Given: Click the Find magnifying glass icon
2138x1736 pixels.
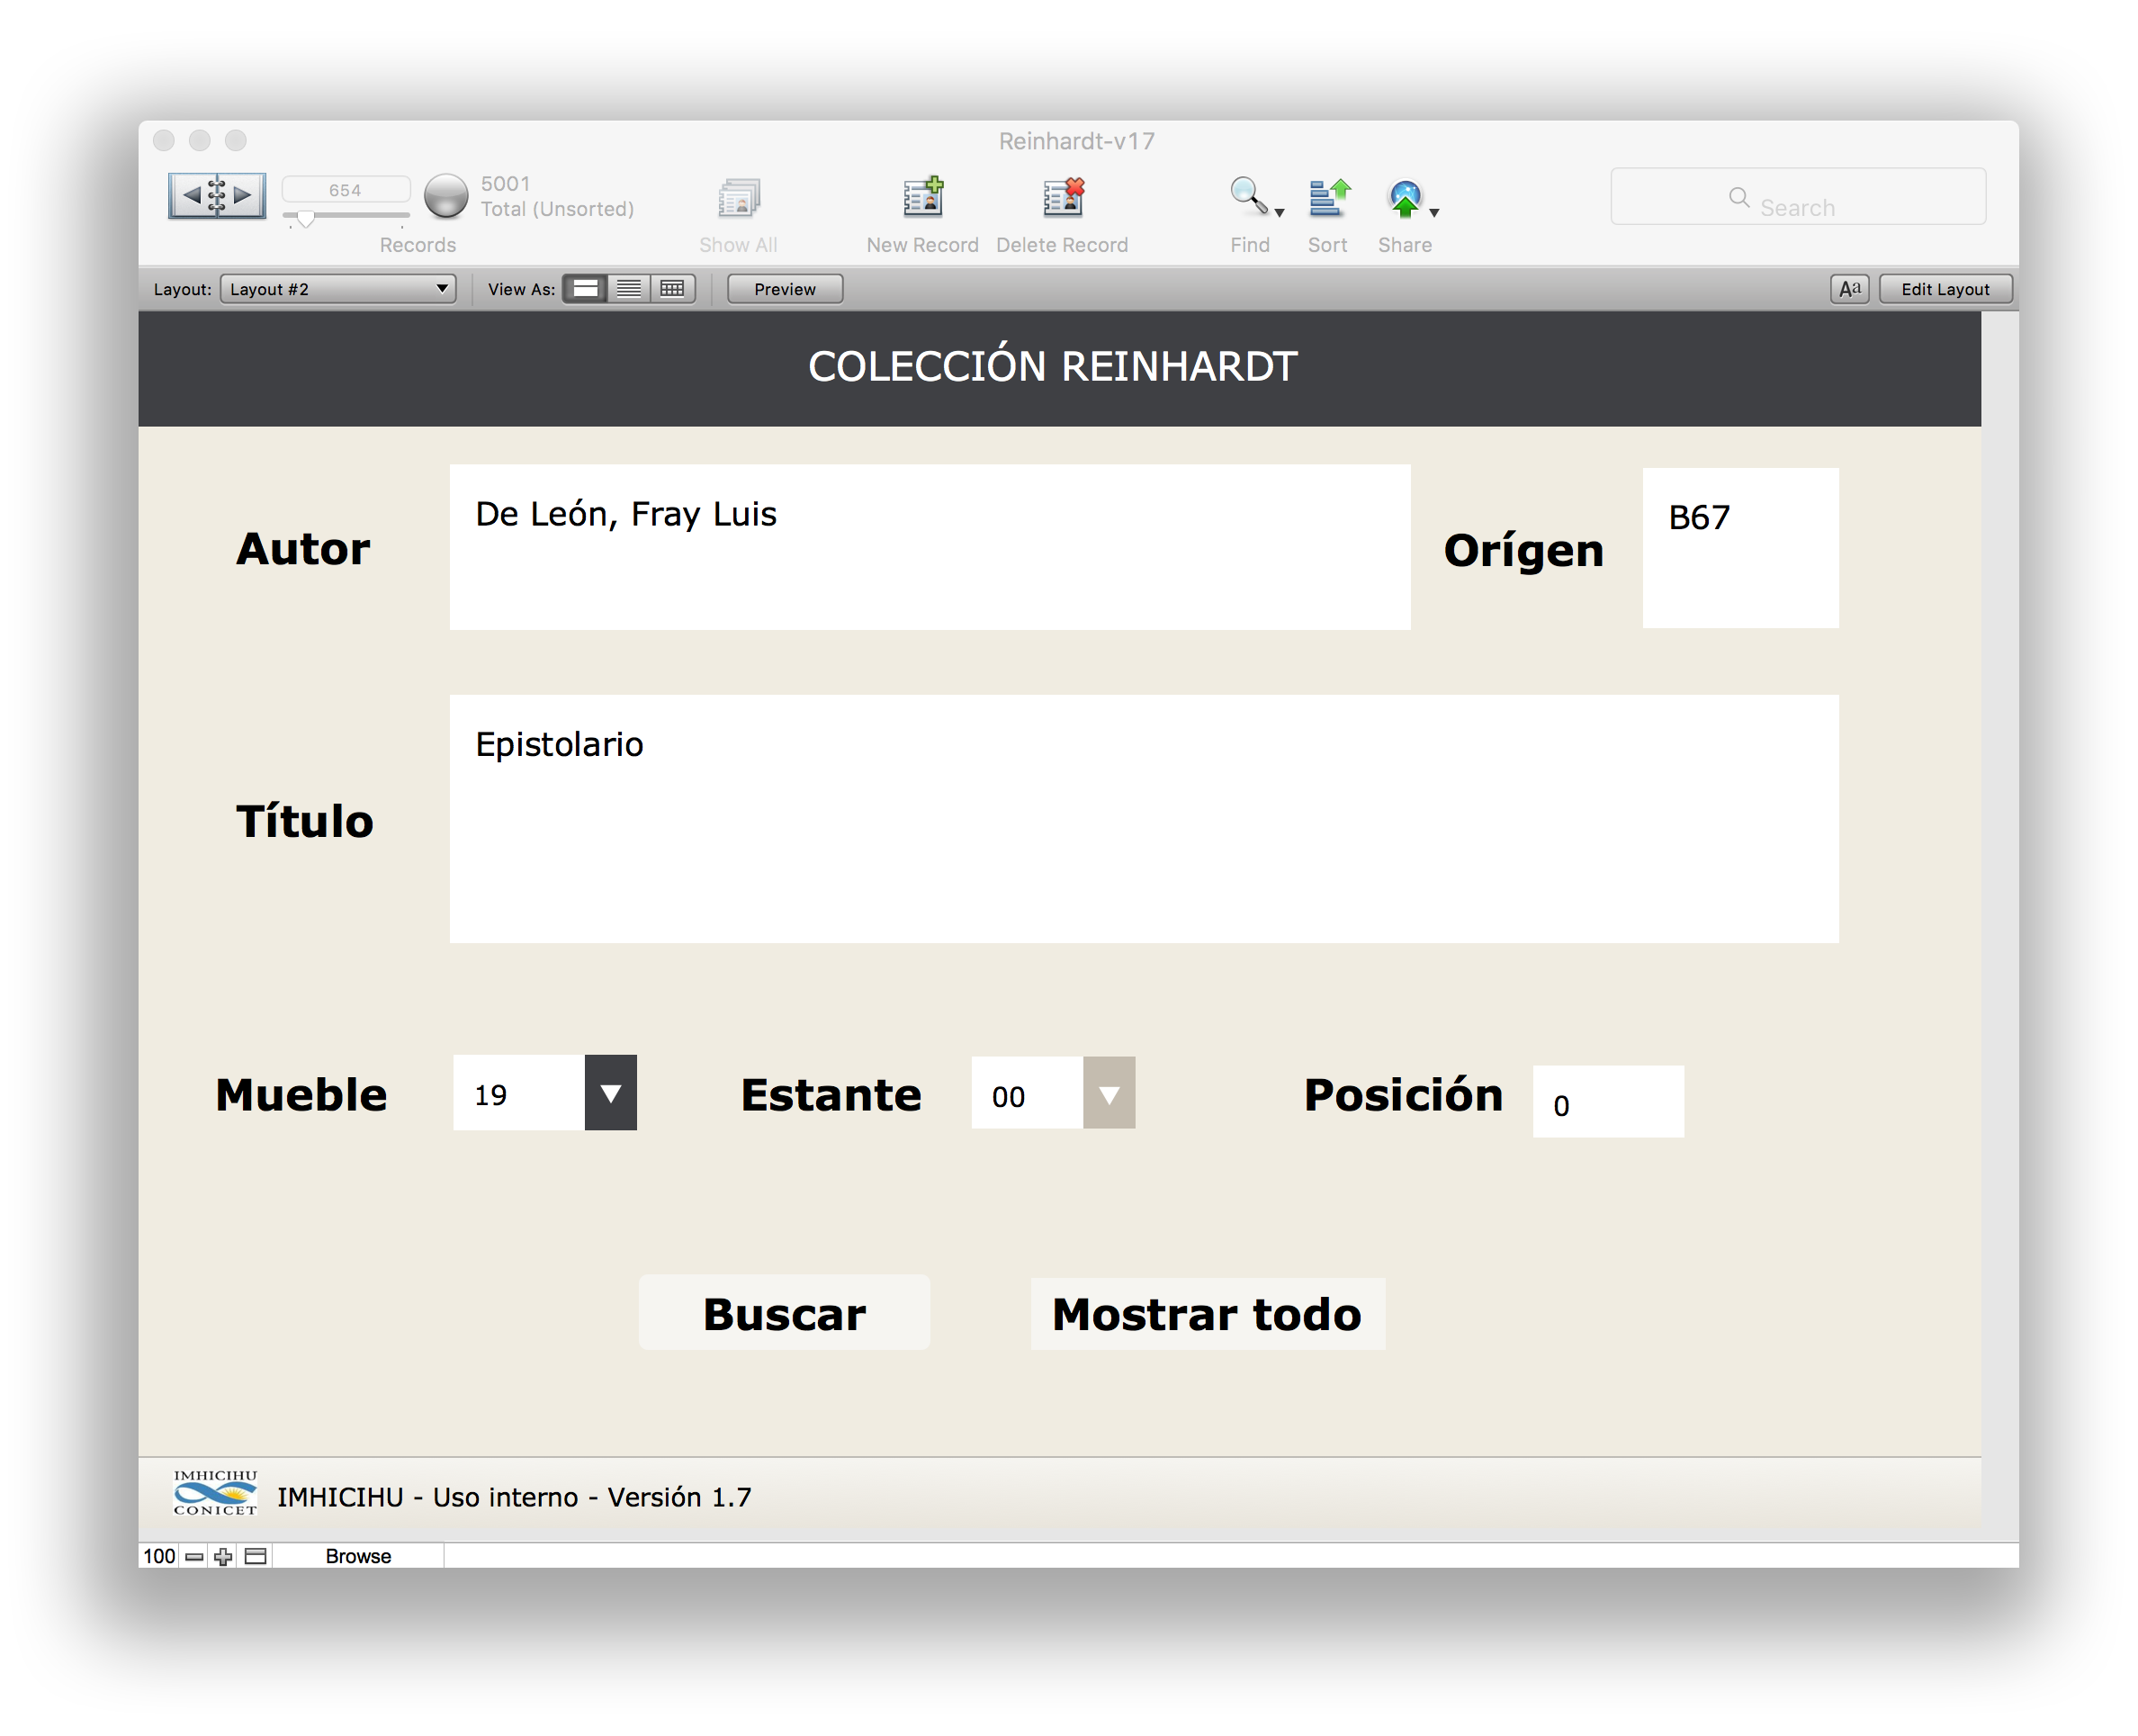Looking at the screenshot, I should click(x=1248, y=197).
